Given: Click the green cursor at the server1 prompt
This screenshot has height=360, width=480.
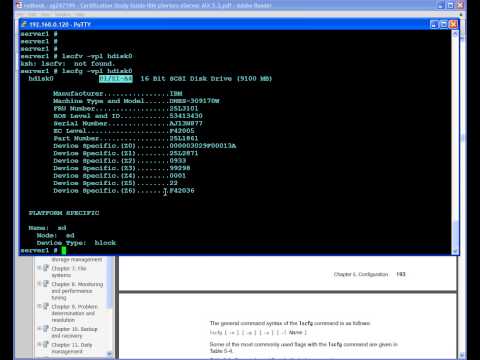Looking at the screenshot, I should tap(64, 250).
